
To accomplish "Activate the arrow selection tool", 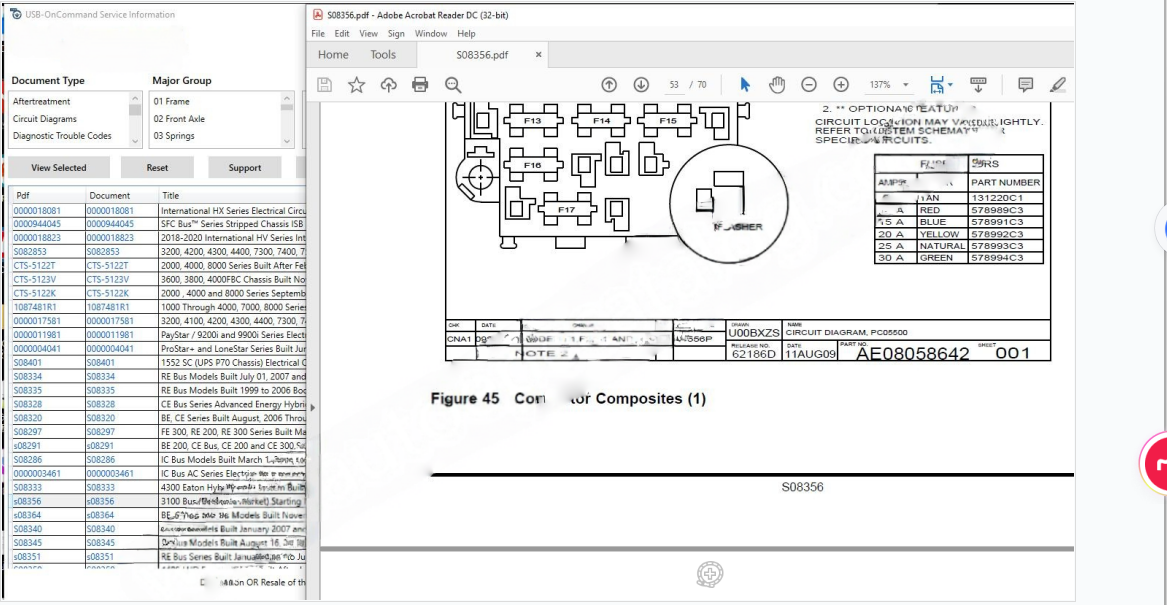I will (745, 85).
